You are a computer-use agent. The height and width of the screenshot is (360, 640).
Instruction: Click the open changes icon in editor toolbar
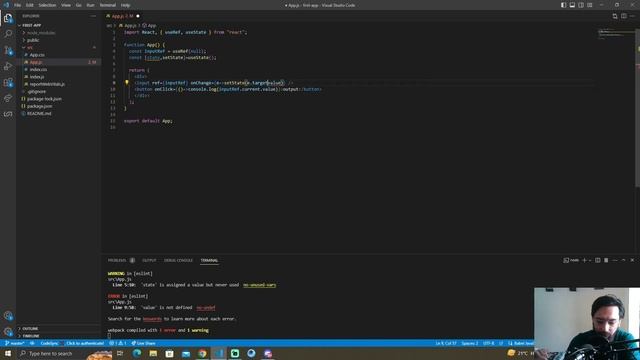coord(615,16)
